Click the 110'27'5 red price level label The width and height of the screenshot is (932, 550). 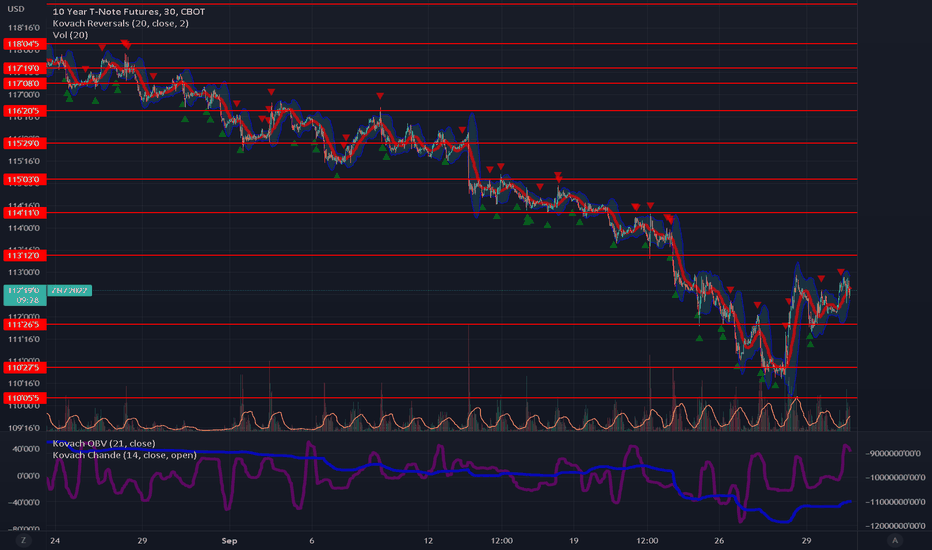(x=24, y=368)
